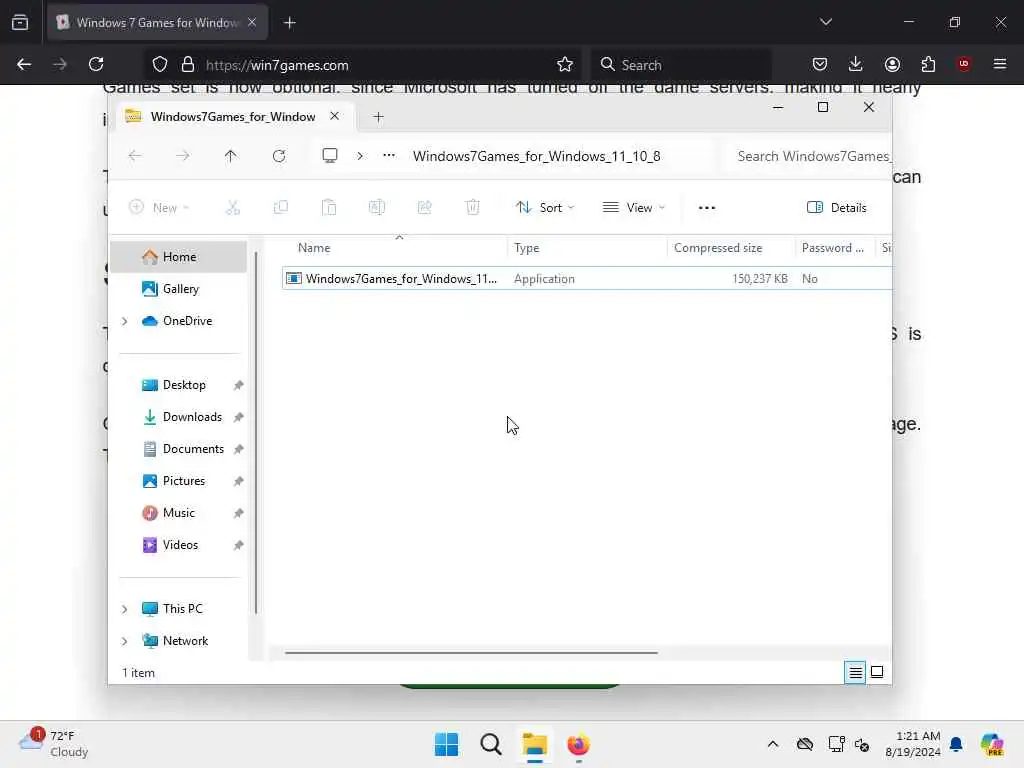Switch to details list view layout

click(x=855, y=672)
